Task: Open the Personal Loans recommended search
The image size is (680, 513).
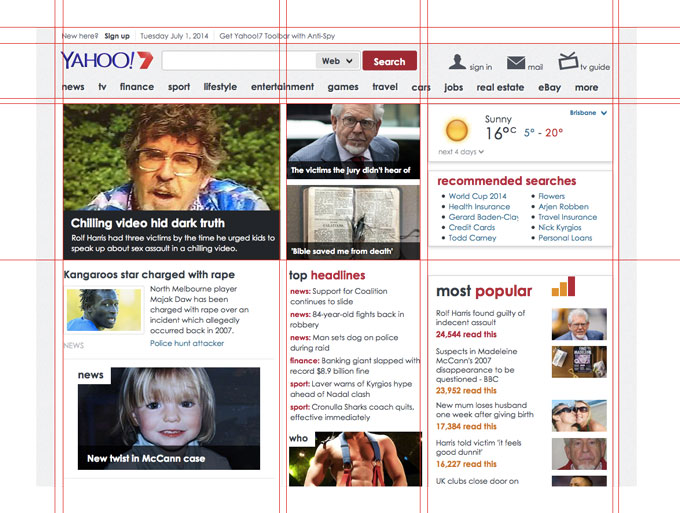Action: click(565, 238)
